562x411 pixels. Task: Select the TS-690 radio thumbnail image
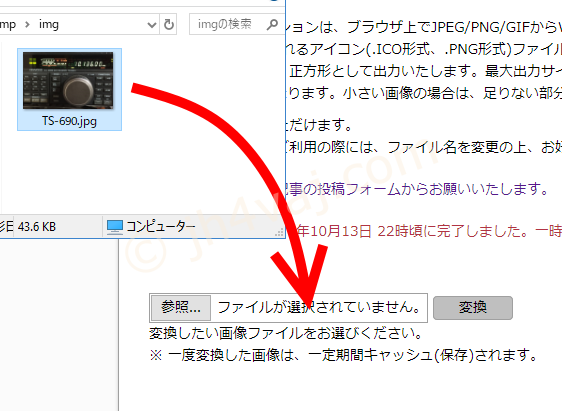pyautogui.click(x=68, y=81)
